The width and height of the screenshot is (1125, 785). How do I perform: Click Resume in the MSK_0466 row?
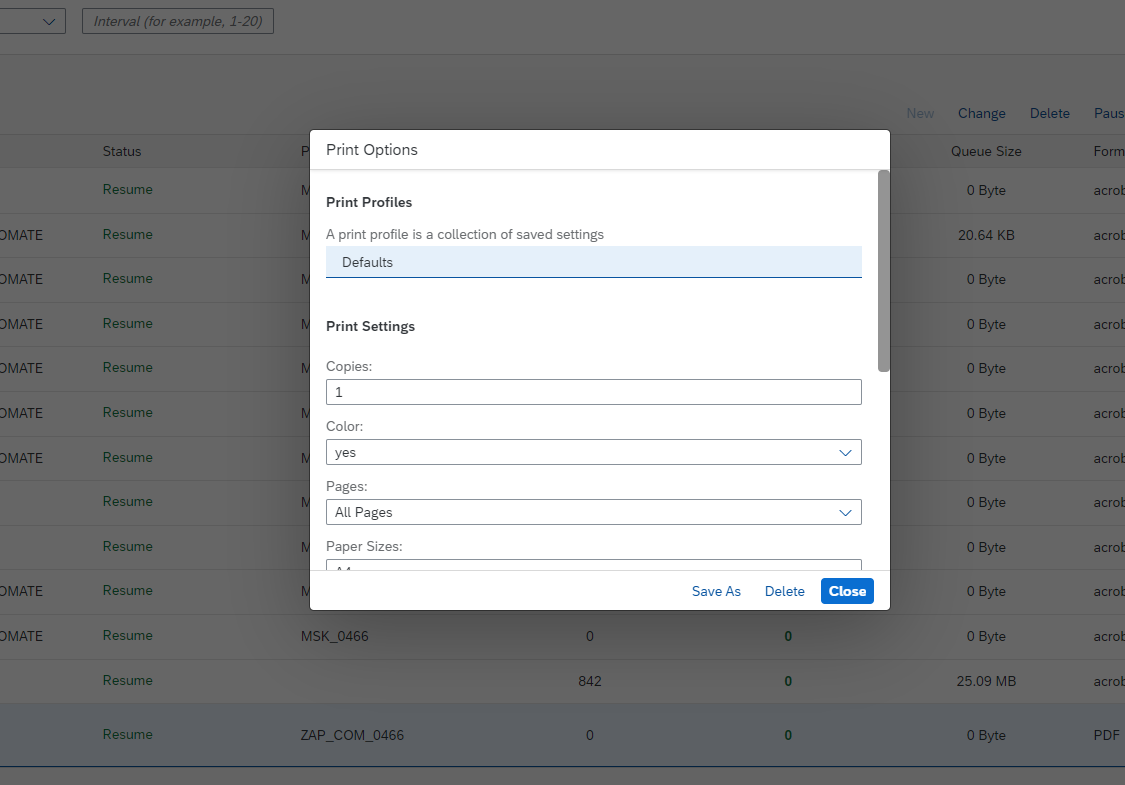point(128,636)
